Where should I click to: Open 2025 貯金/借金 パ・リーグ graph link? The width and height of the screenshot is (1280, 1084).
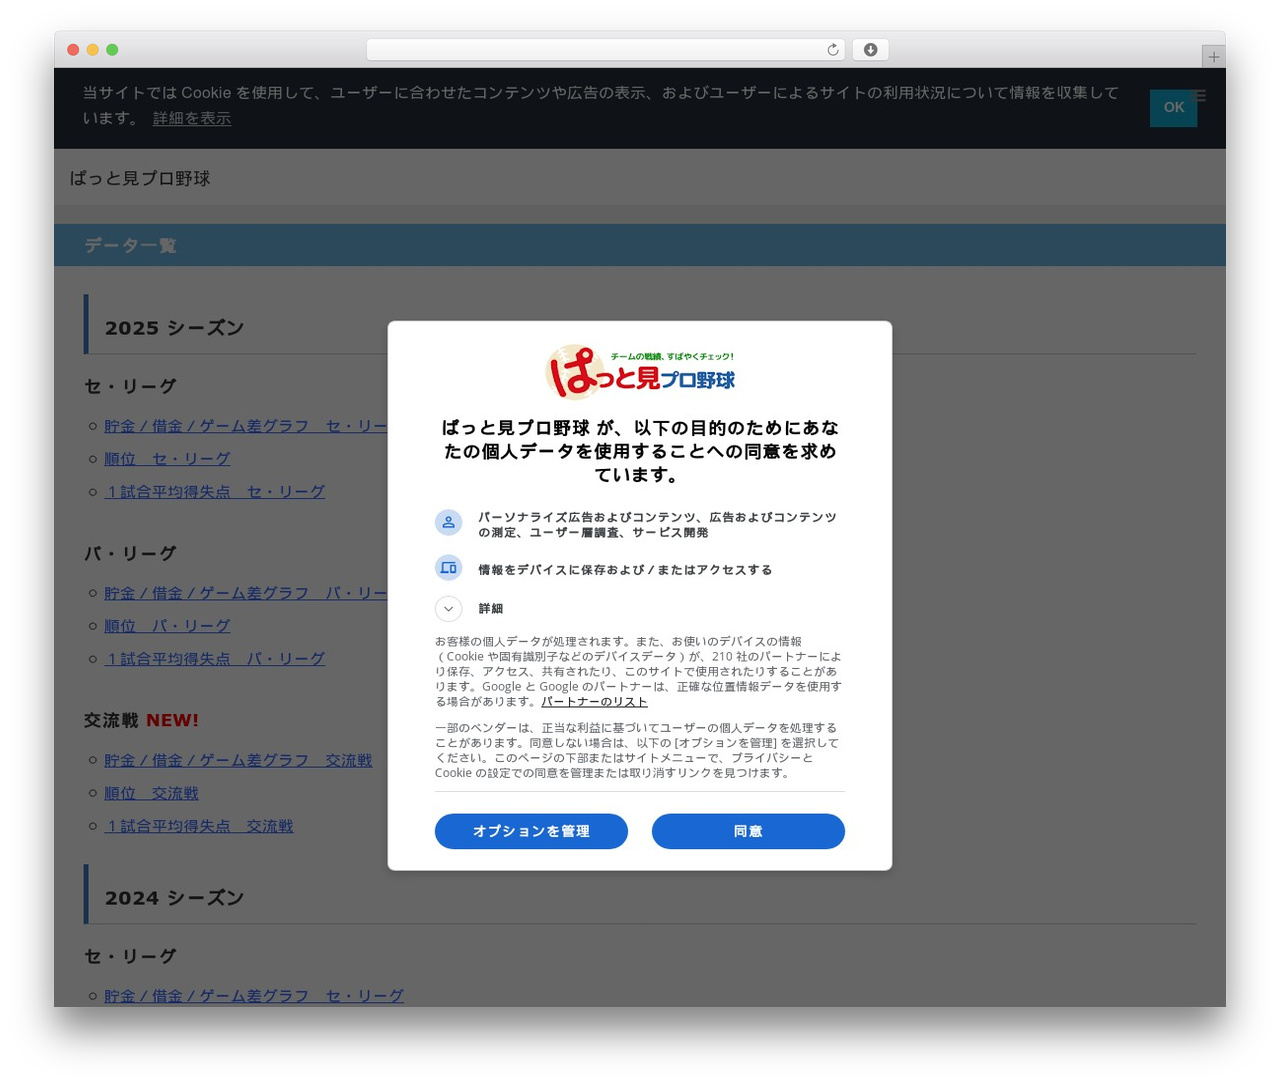pyautogui.click(x=246, y=593)
